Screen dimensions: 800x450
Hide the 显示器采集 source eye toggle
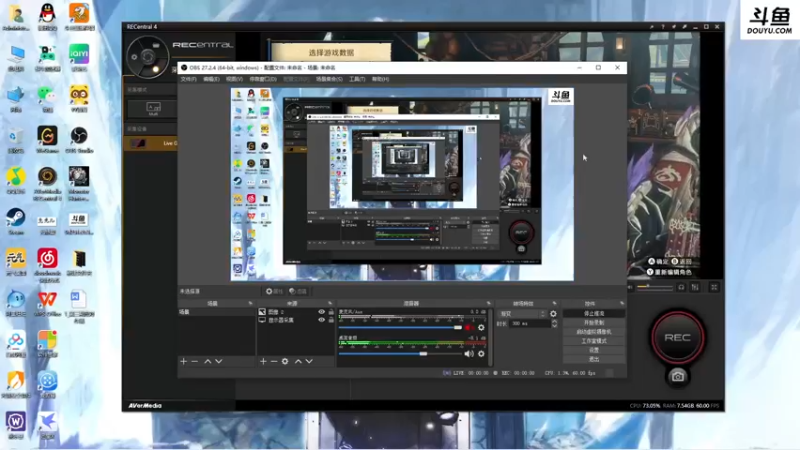tap(321, 320)
